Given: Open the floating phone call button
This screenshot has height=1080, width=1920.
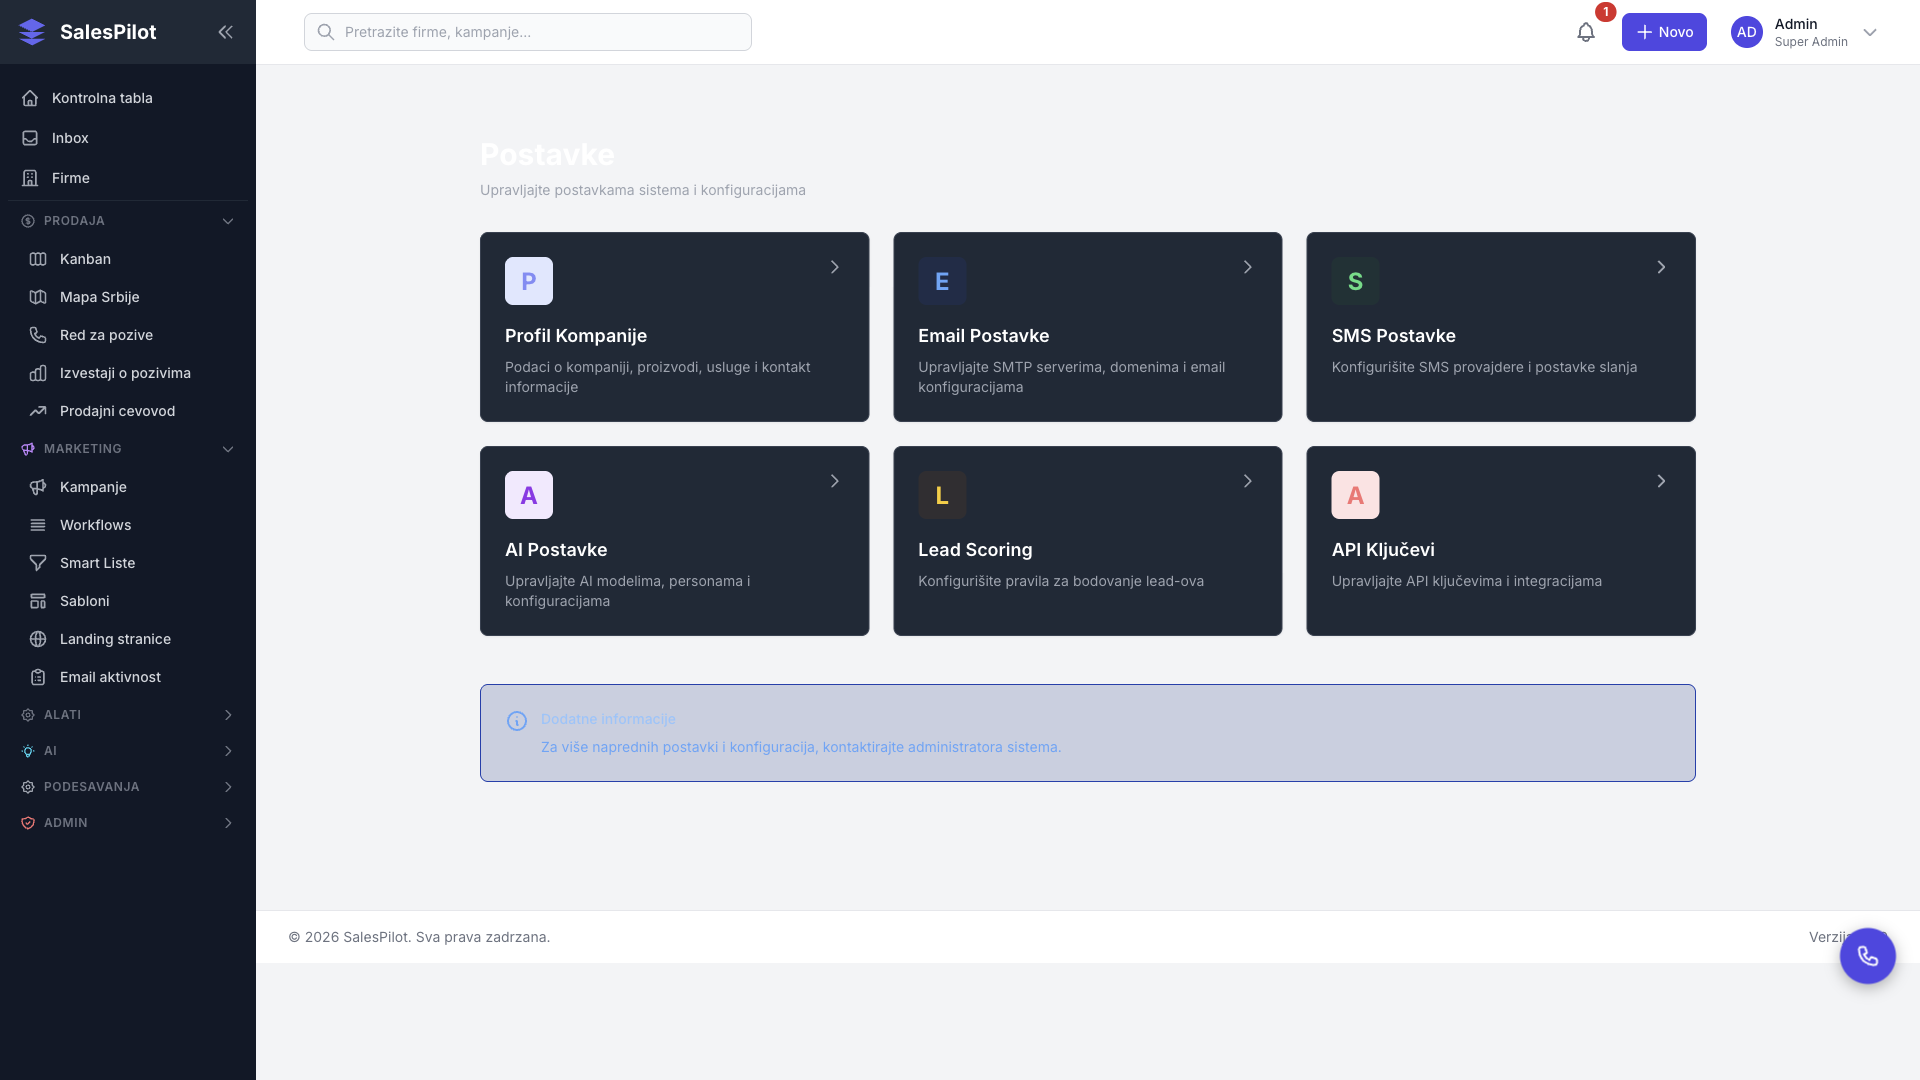Looking at the screenshot, I should point(1867,956).
